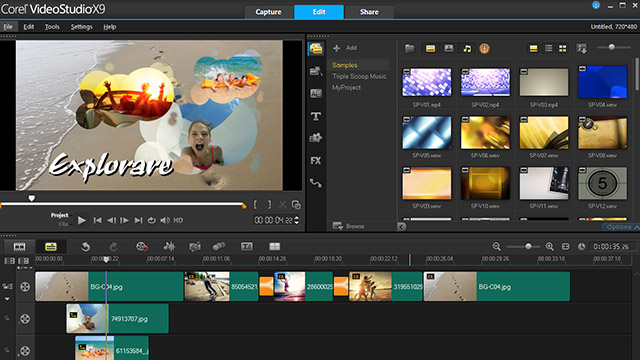Open the System Volume control

tap(165, 220)
